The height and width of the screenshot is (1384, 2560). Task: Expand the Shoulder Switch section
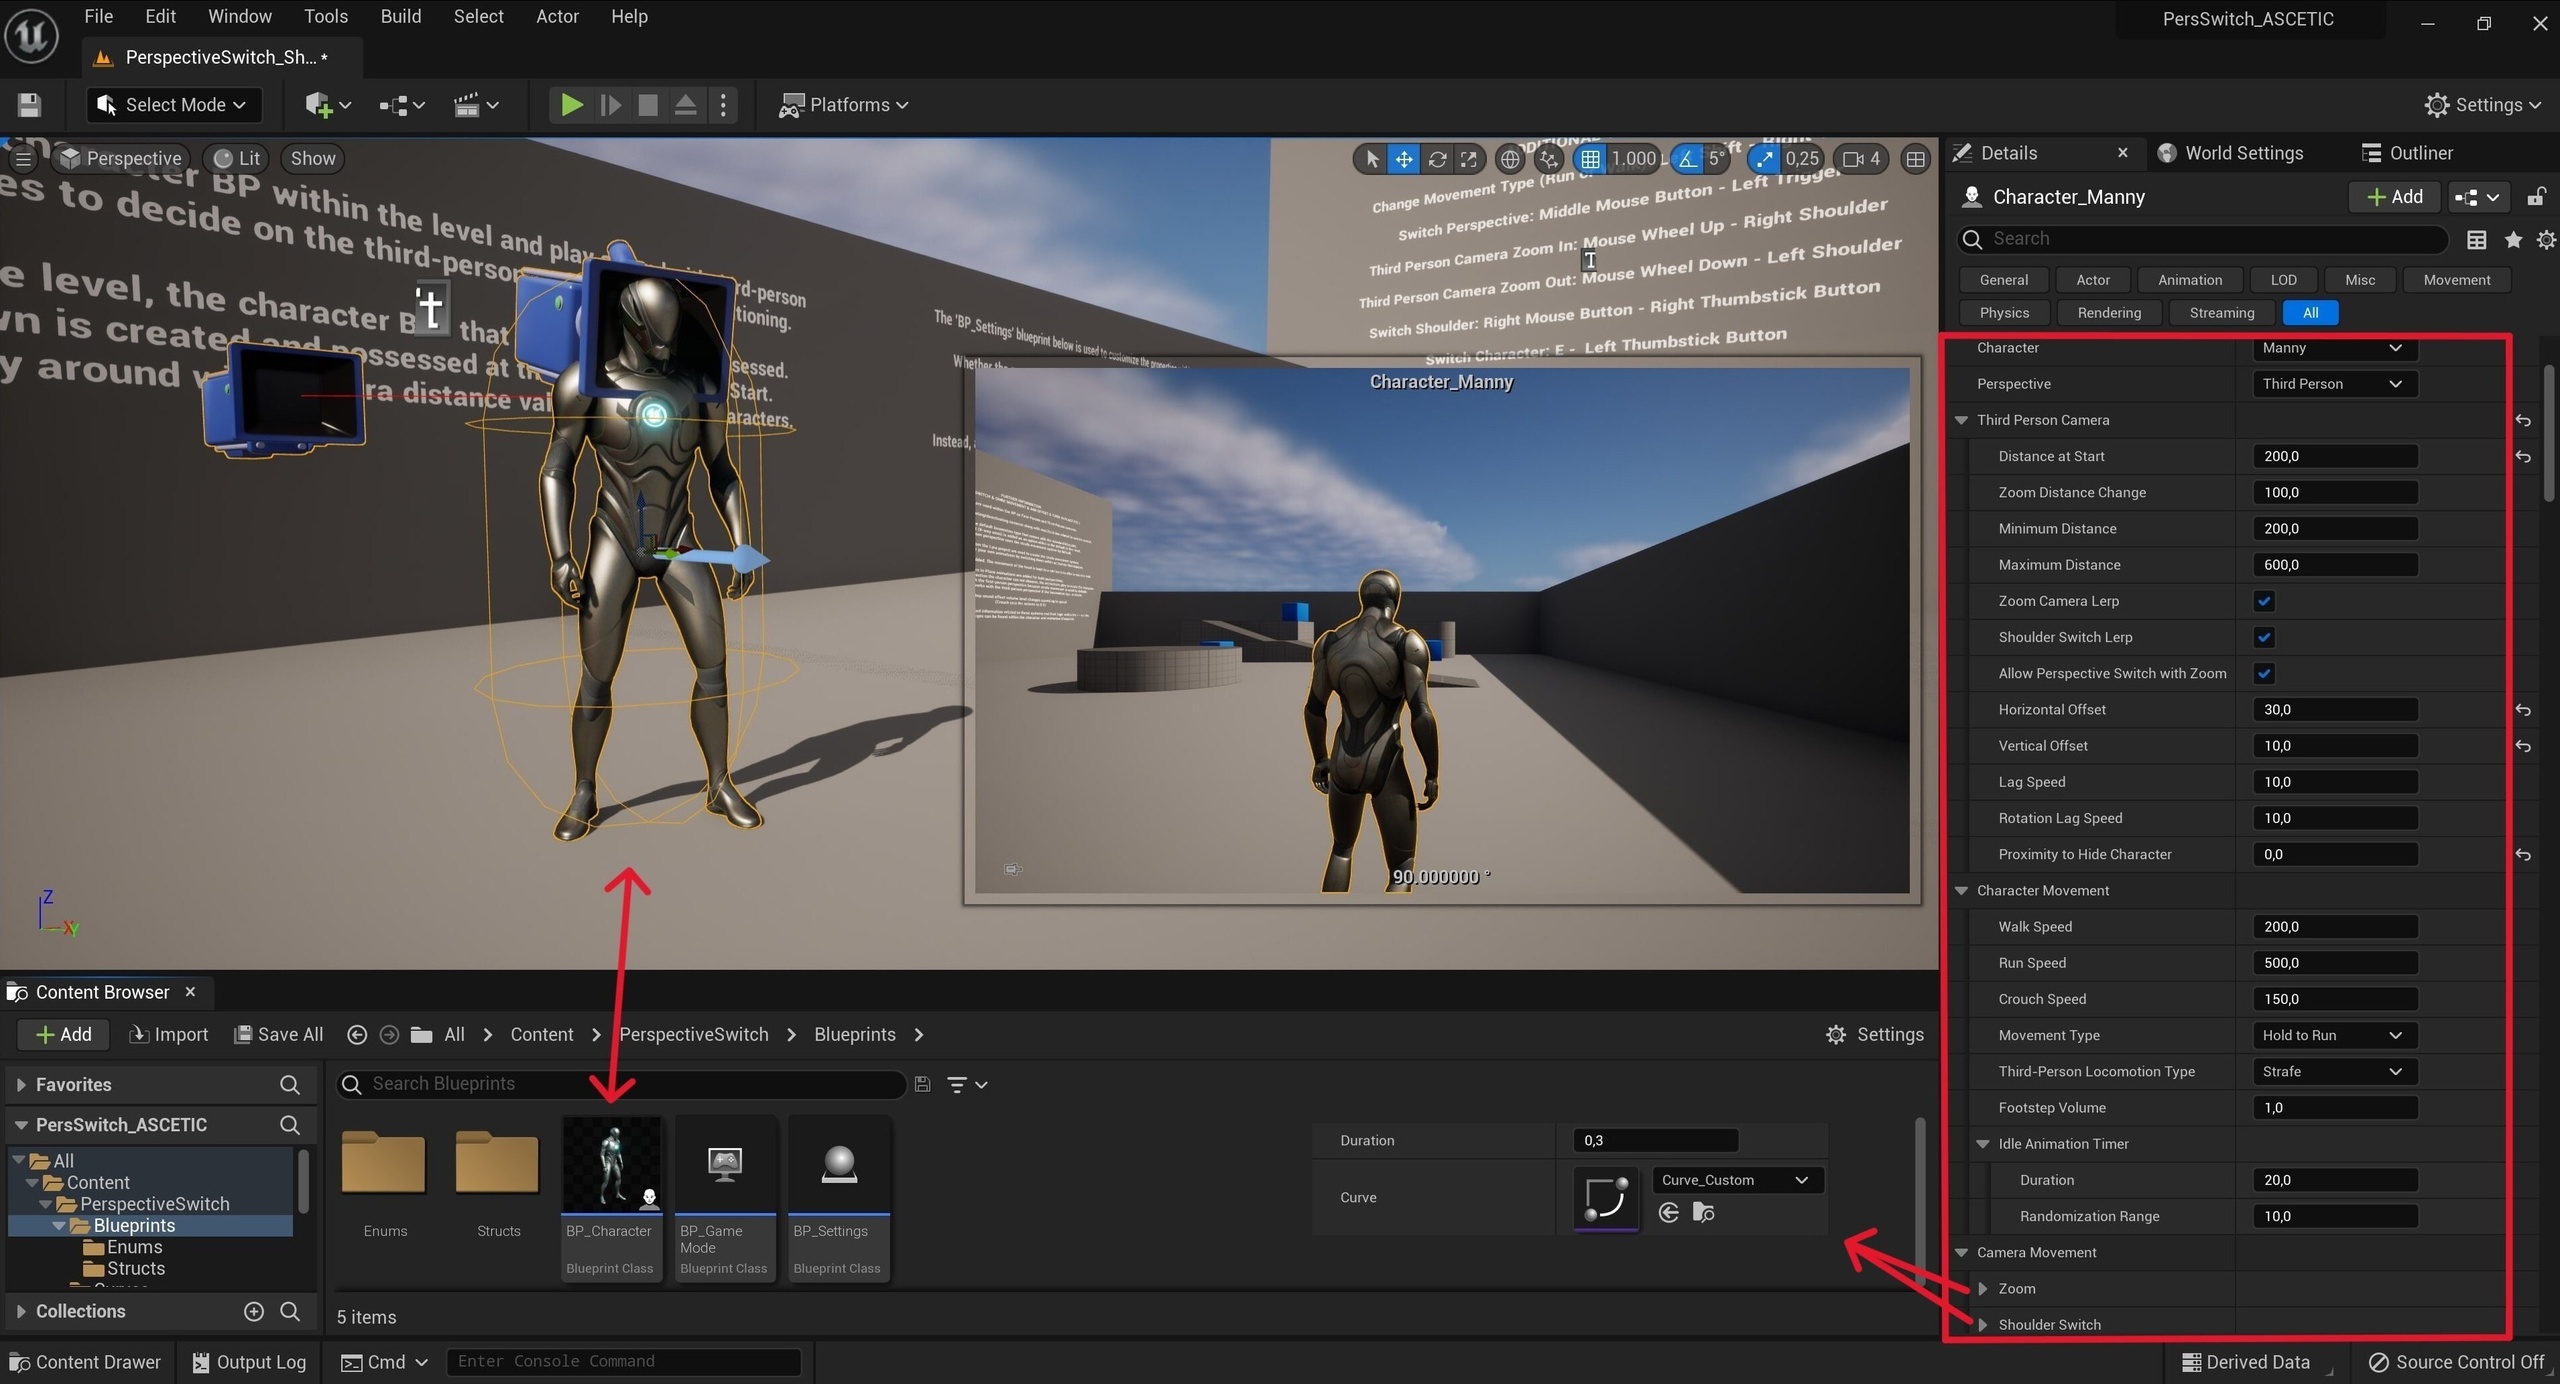coord(1983,1325)
